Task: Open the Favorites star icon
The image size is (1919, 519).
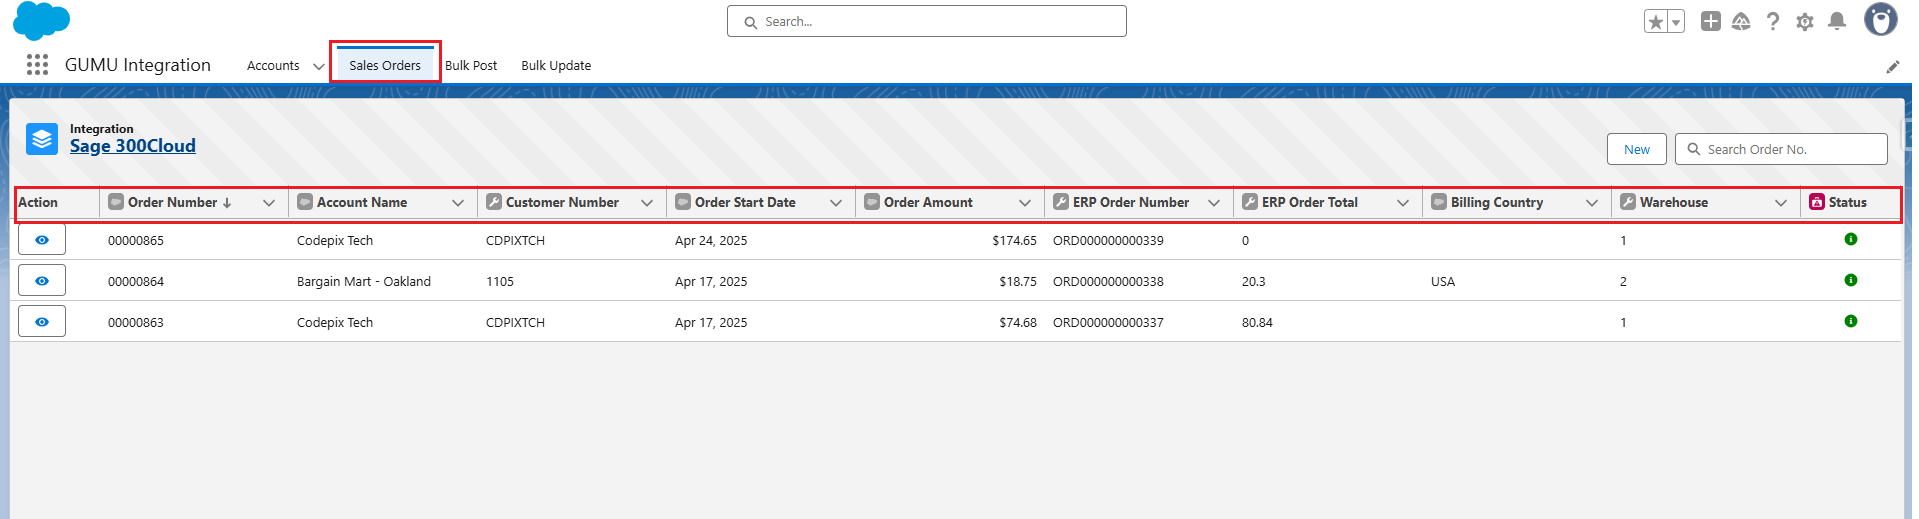Action: click(1656, 22)
